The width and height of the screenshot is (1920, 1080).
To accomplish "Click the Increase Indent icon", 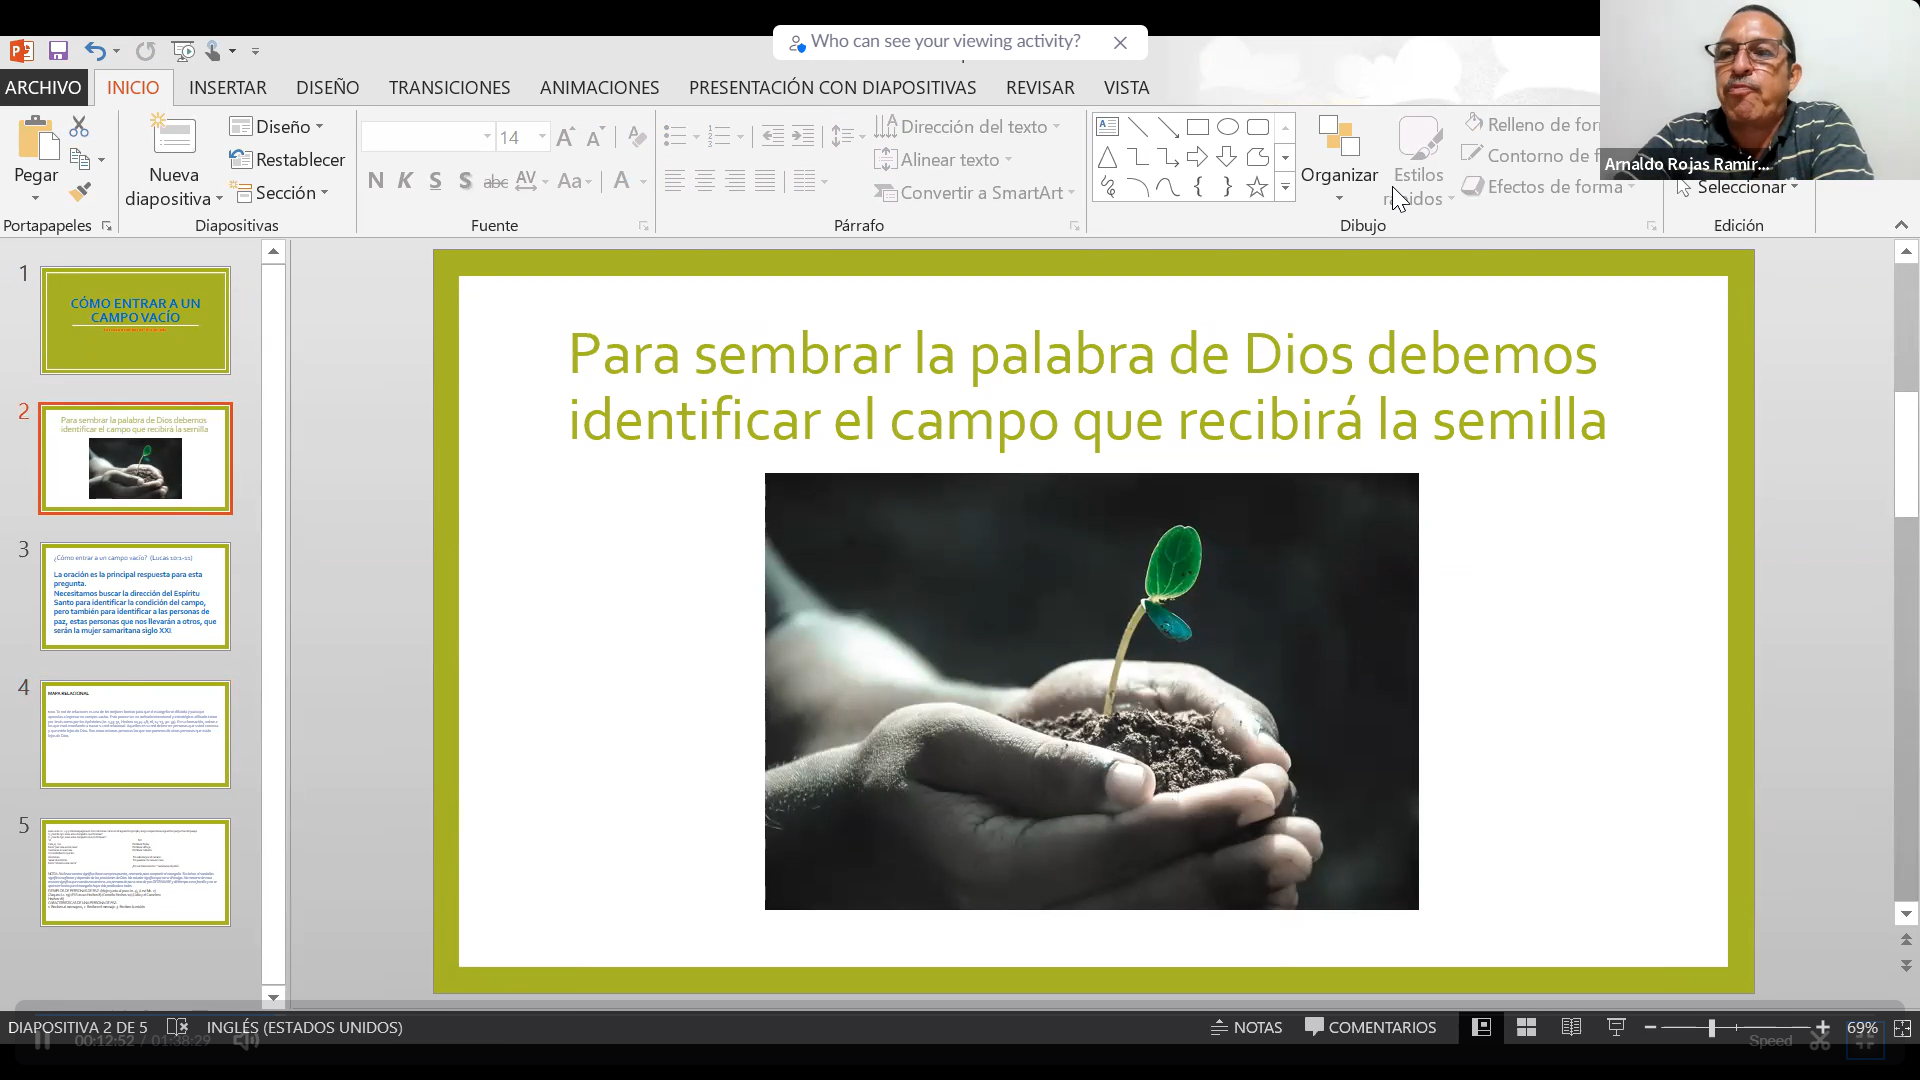I will pos(803,136).
